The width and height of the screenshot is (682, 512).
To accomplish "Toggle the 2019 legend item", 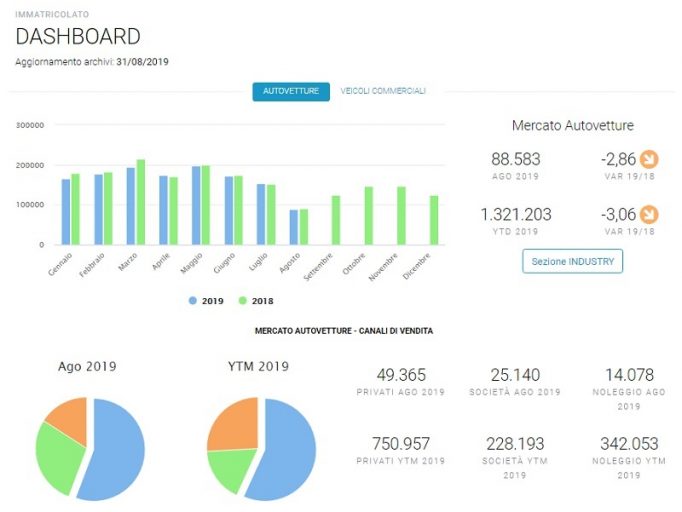I will coord(206,301).
